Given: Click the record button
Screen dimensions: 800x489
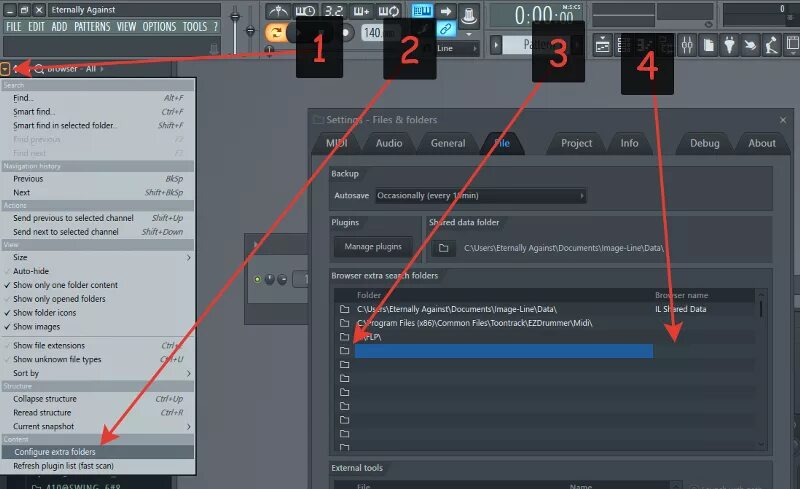Looking at the screenshot, I should pyautogui.click(x=346, y=33).
